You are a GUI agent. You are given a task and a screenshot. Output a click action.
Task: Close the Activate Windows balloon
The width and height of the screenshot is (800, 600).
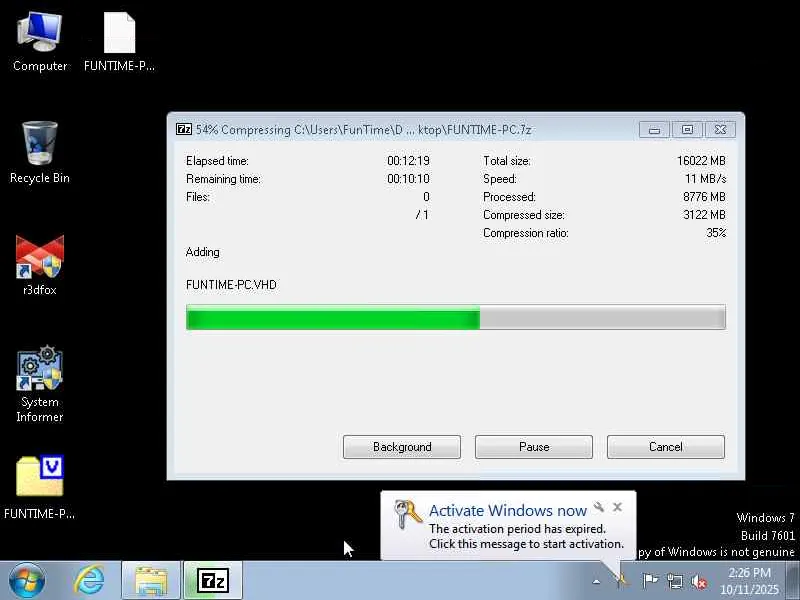[617, 507]
